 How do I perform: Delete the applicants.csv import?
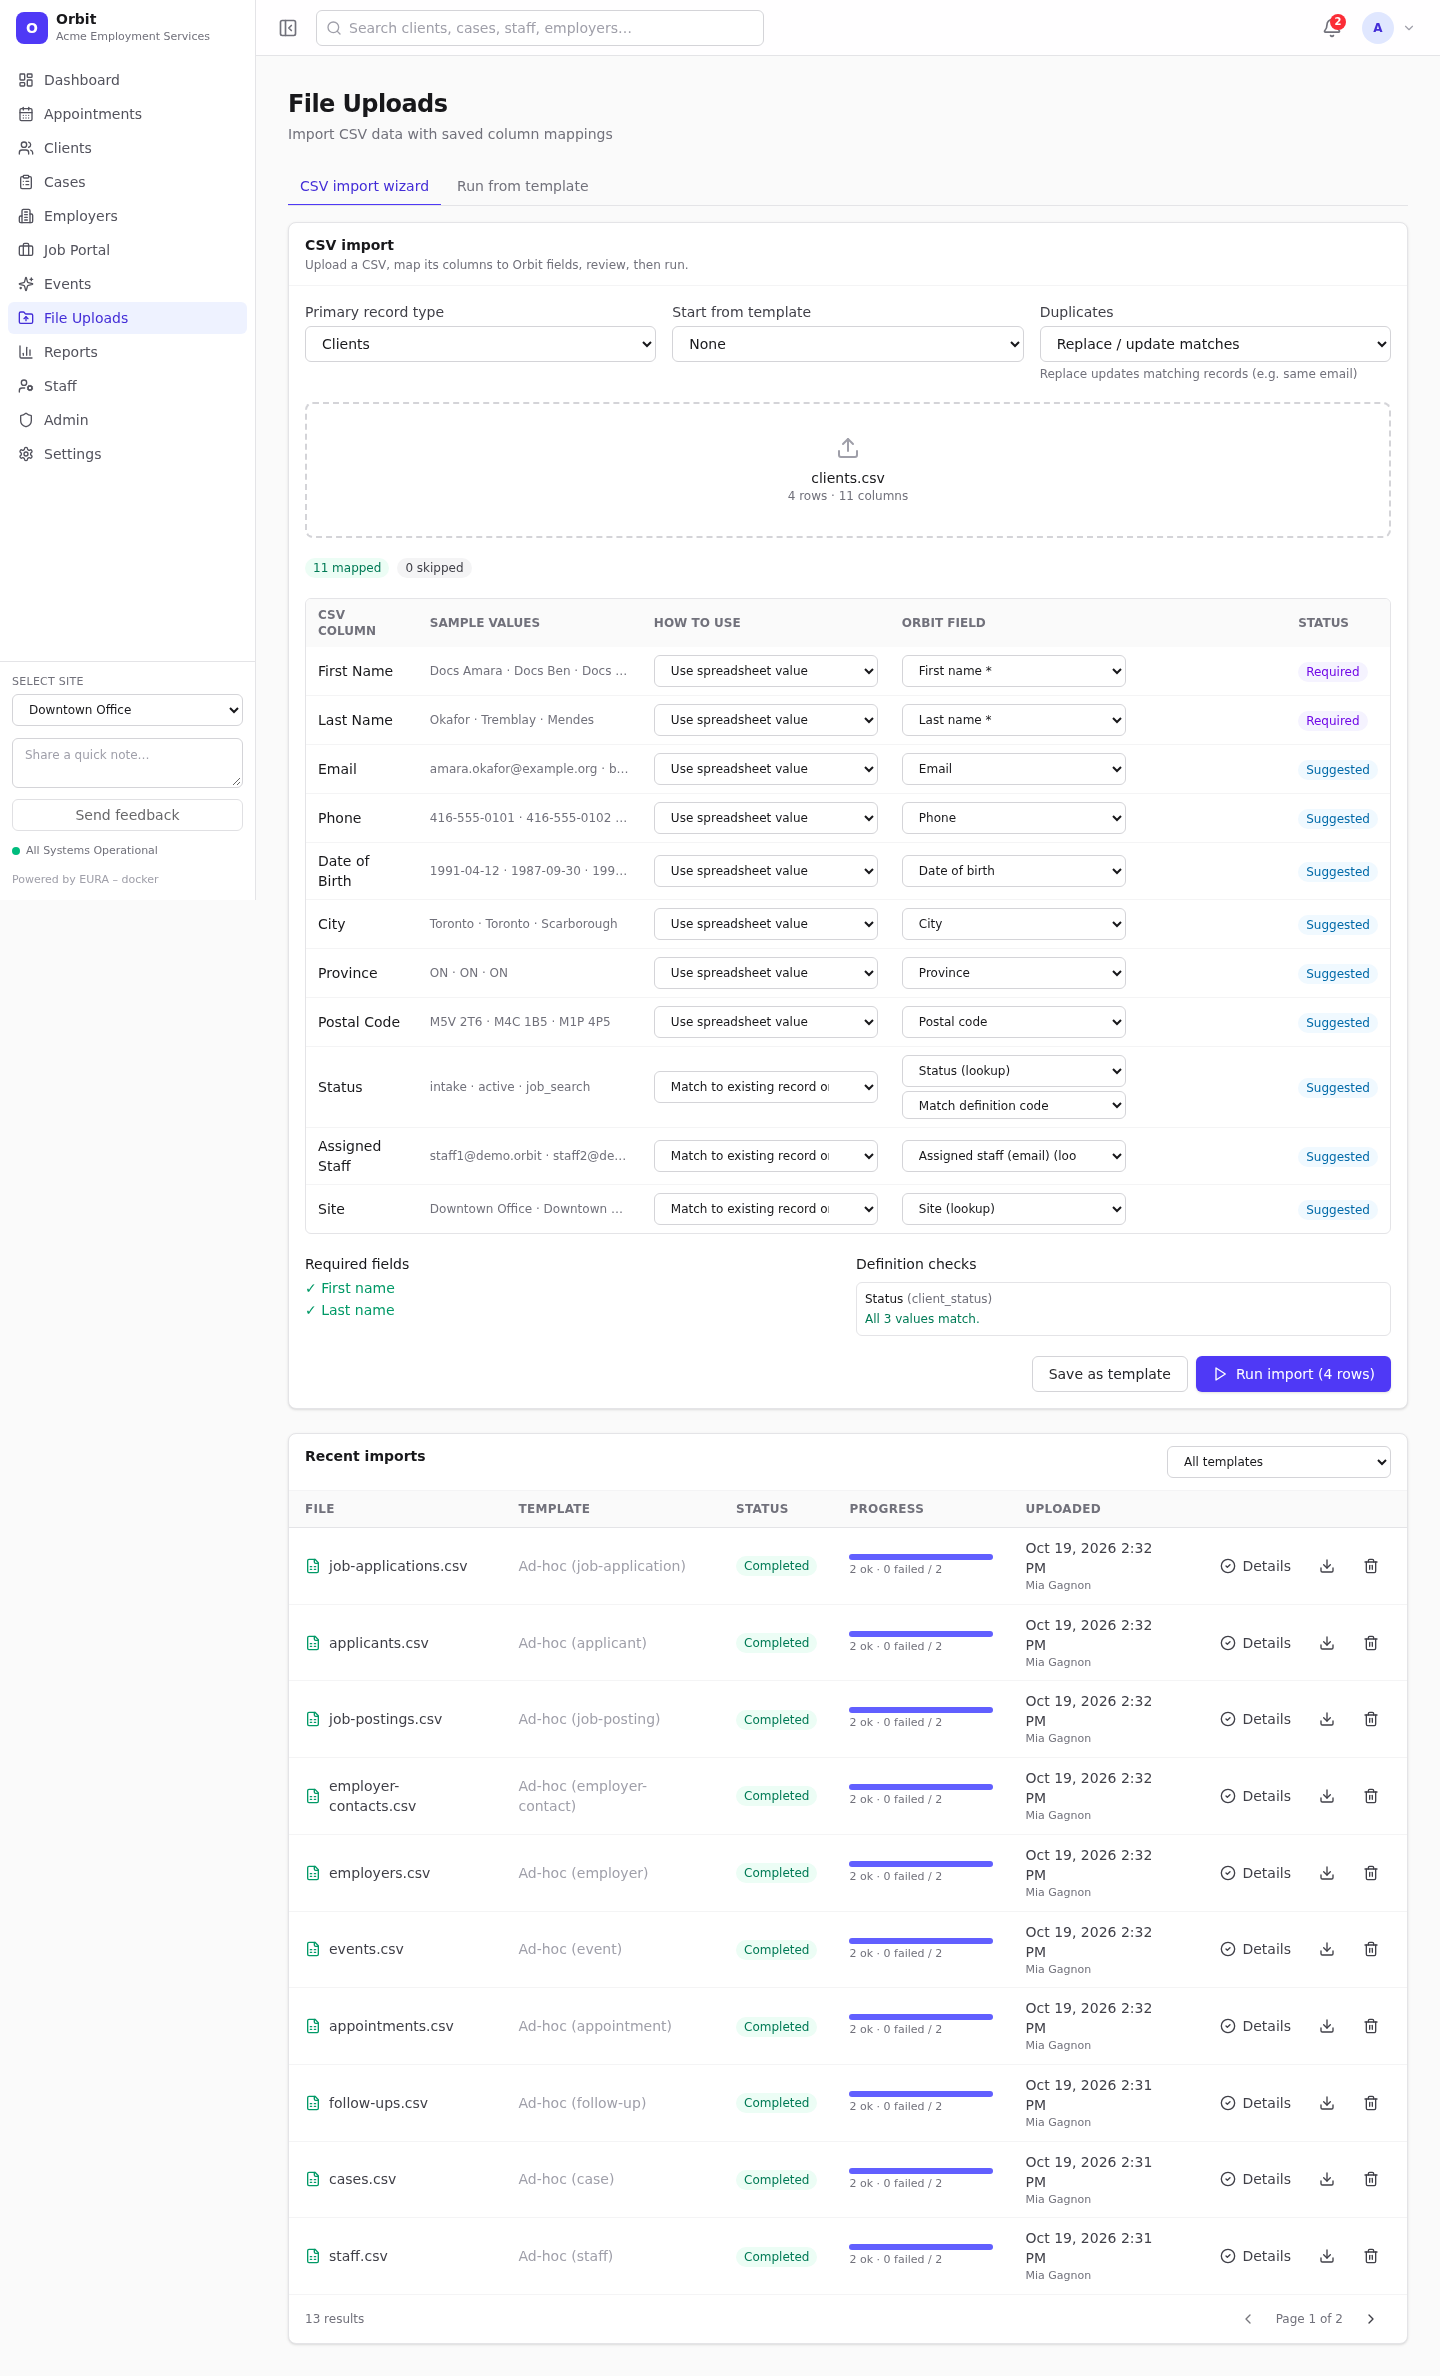click(1371, 1643)
